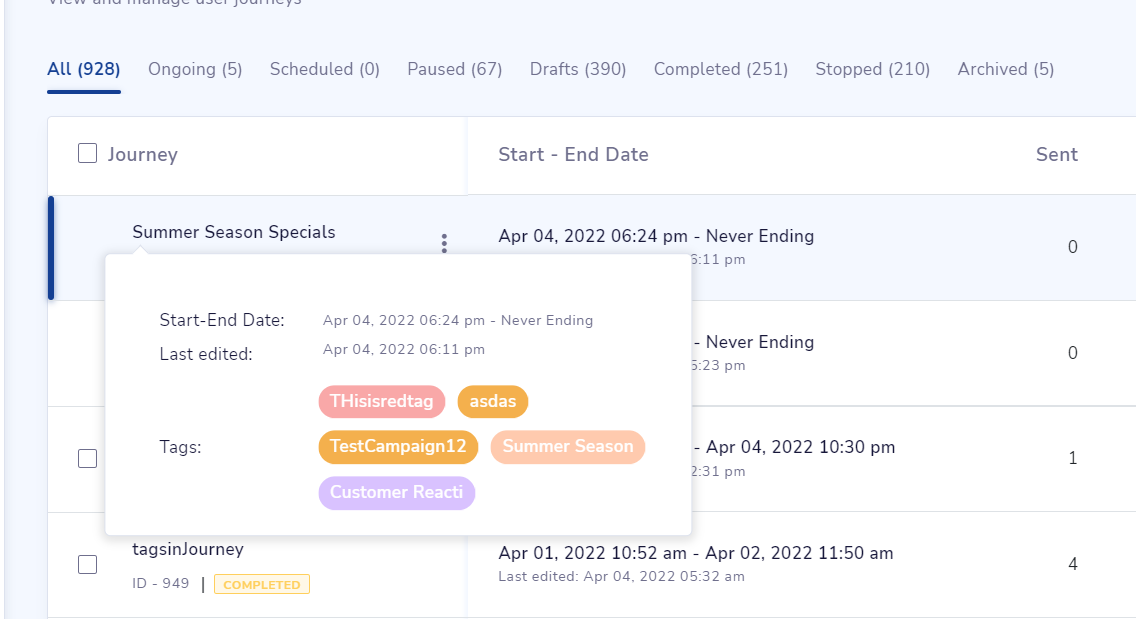Click the COMPLETED status badge on tagsinJourney
Viewport: 1136px width, 619px height.
(262, 584)
